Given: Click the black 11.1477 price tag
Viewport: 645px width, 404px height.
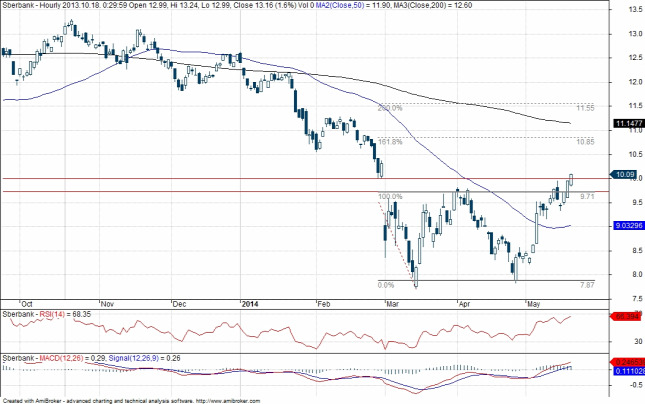Looking at the screenshot, I should click(628, 123).
